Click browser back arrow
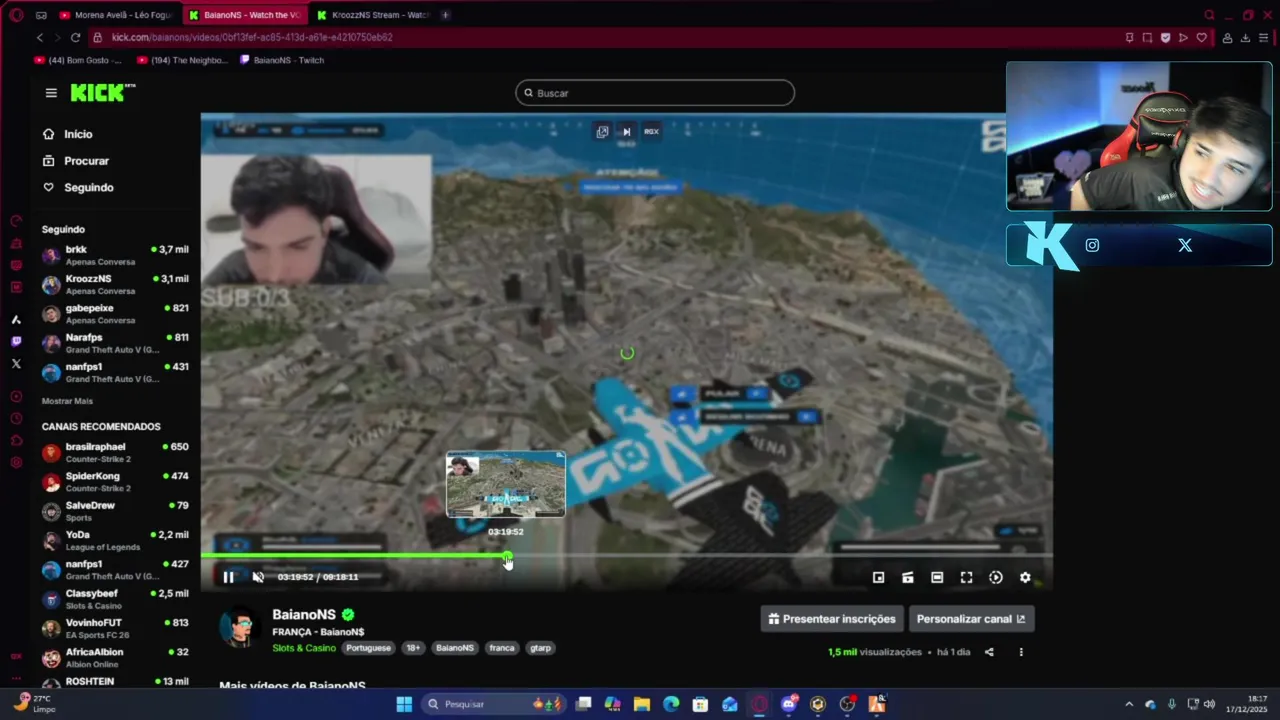1280x720 pixels. pos(40,37)
